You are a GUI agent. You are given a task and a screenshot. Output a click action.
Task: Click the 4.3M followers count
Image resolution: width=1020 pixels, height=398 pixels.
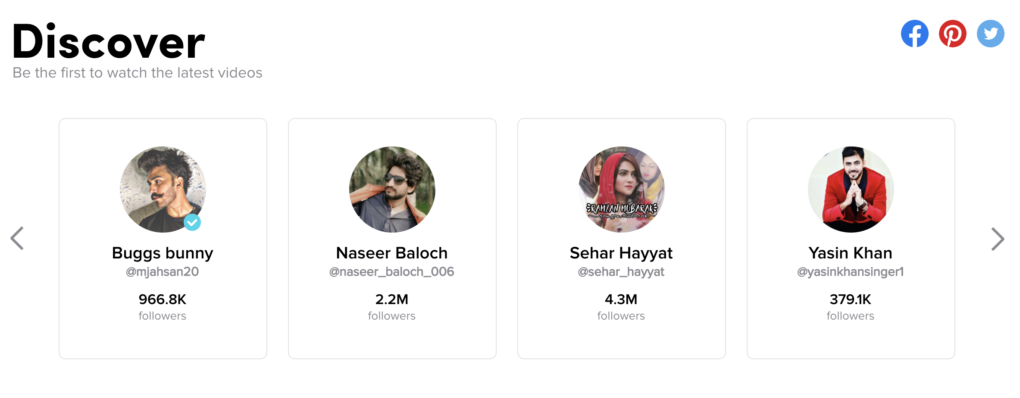[x=621, y=300]
